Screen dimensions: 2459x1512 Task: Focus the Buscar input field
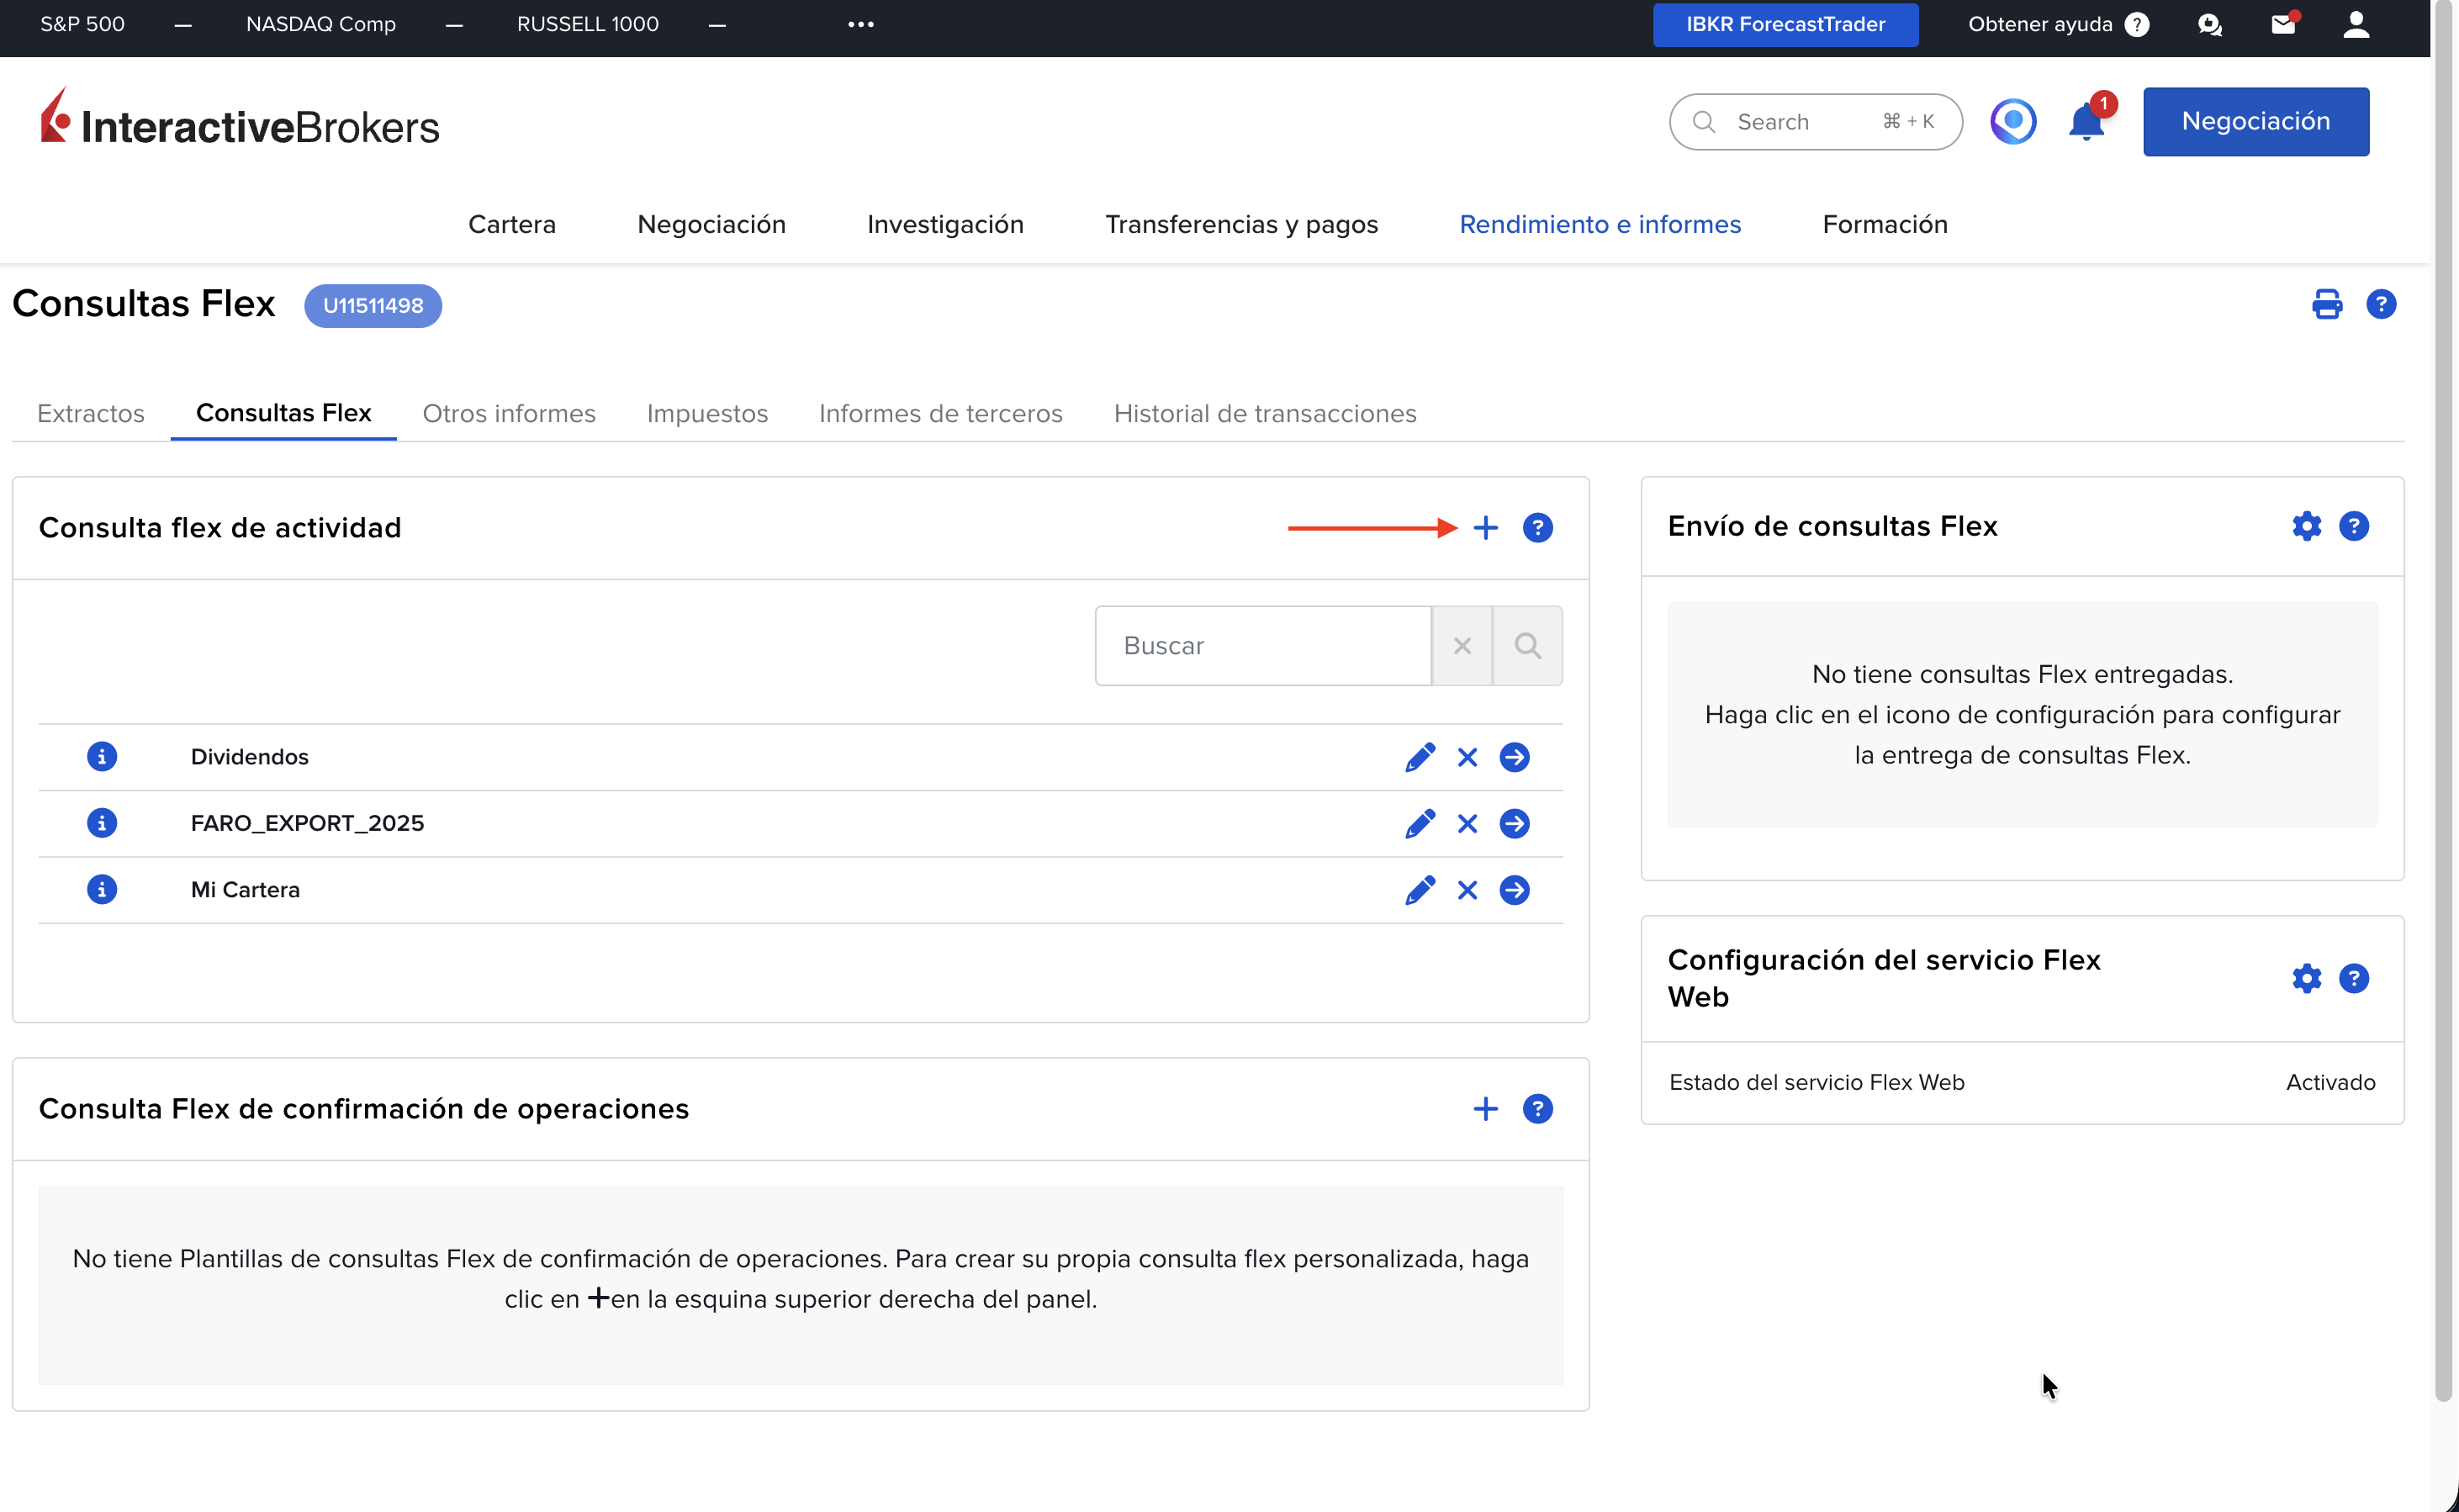point(1263,646)
